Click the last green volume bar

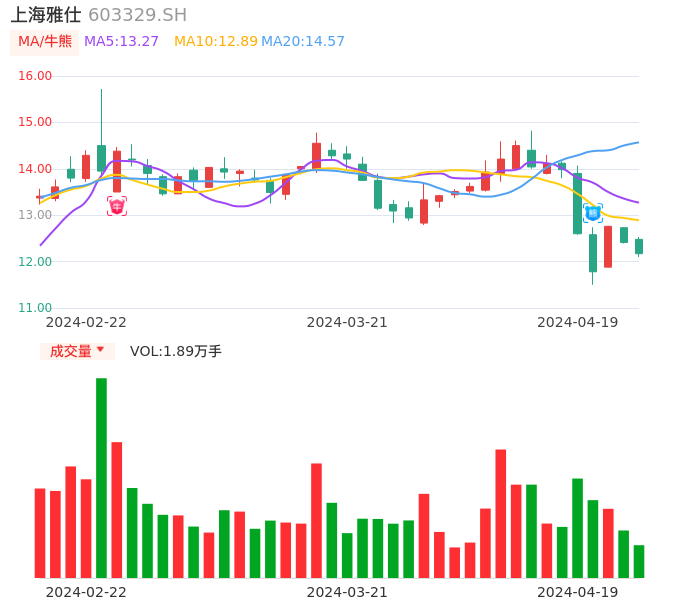tap(639, 561)
